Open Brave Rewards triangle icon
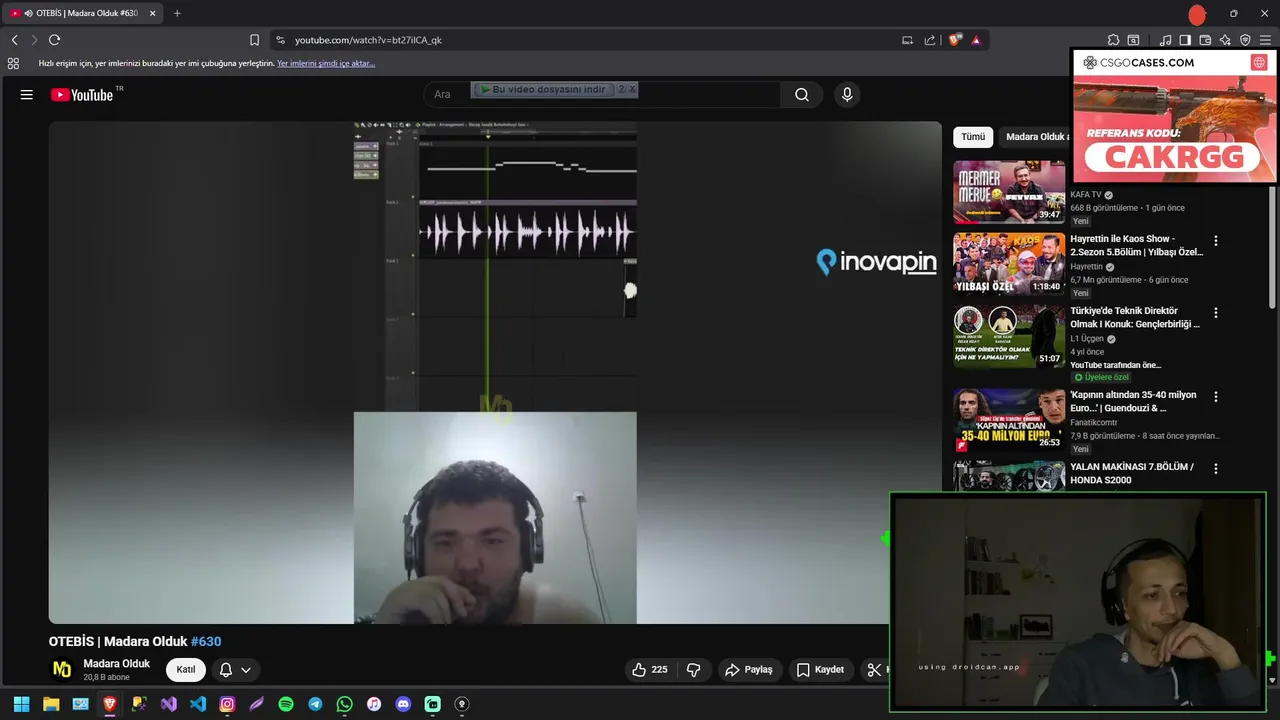Image resolution: width=1280 pixels, height=720 pixels. 976,40
